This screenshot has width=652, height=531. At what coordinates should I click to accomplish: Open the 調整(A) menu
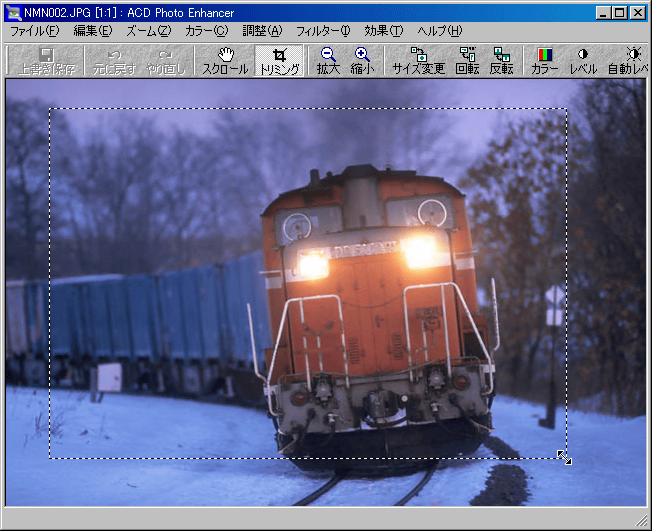pyautogui.click(x=262, y=31)
